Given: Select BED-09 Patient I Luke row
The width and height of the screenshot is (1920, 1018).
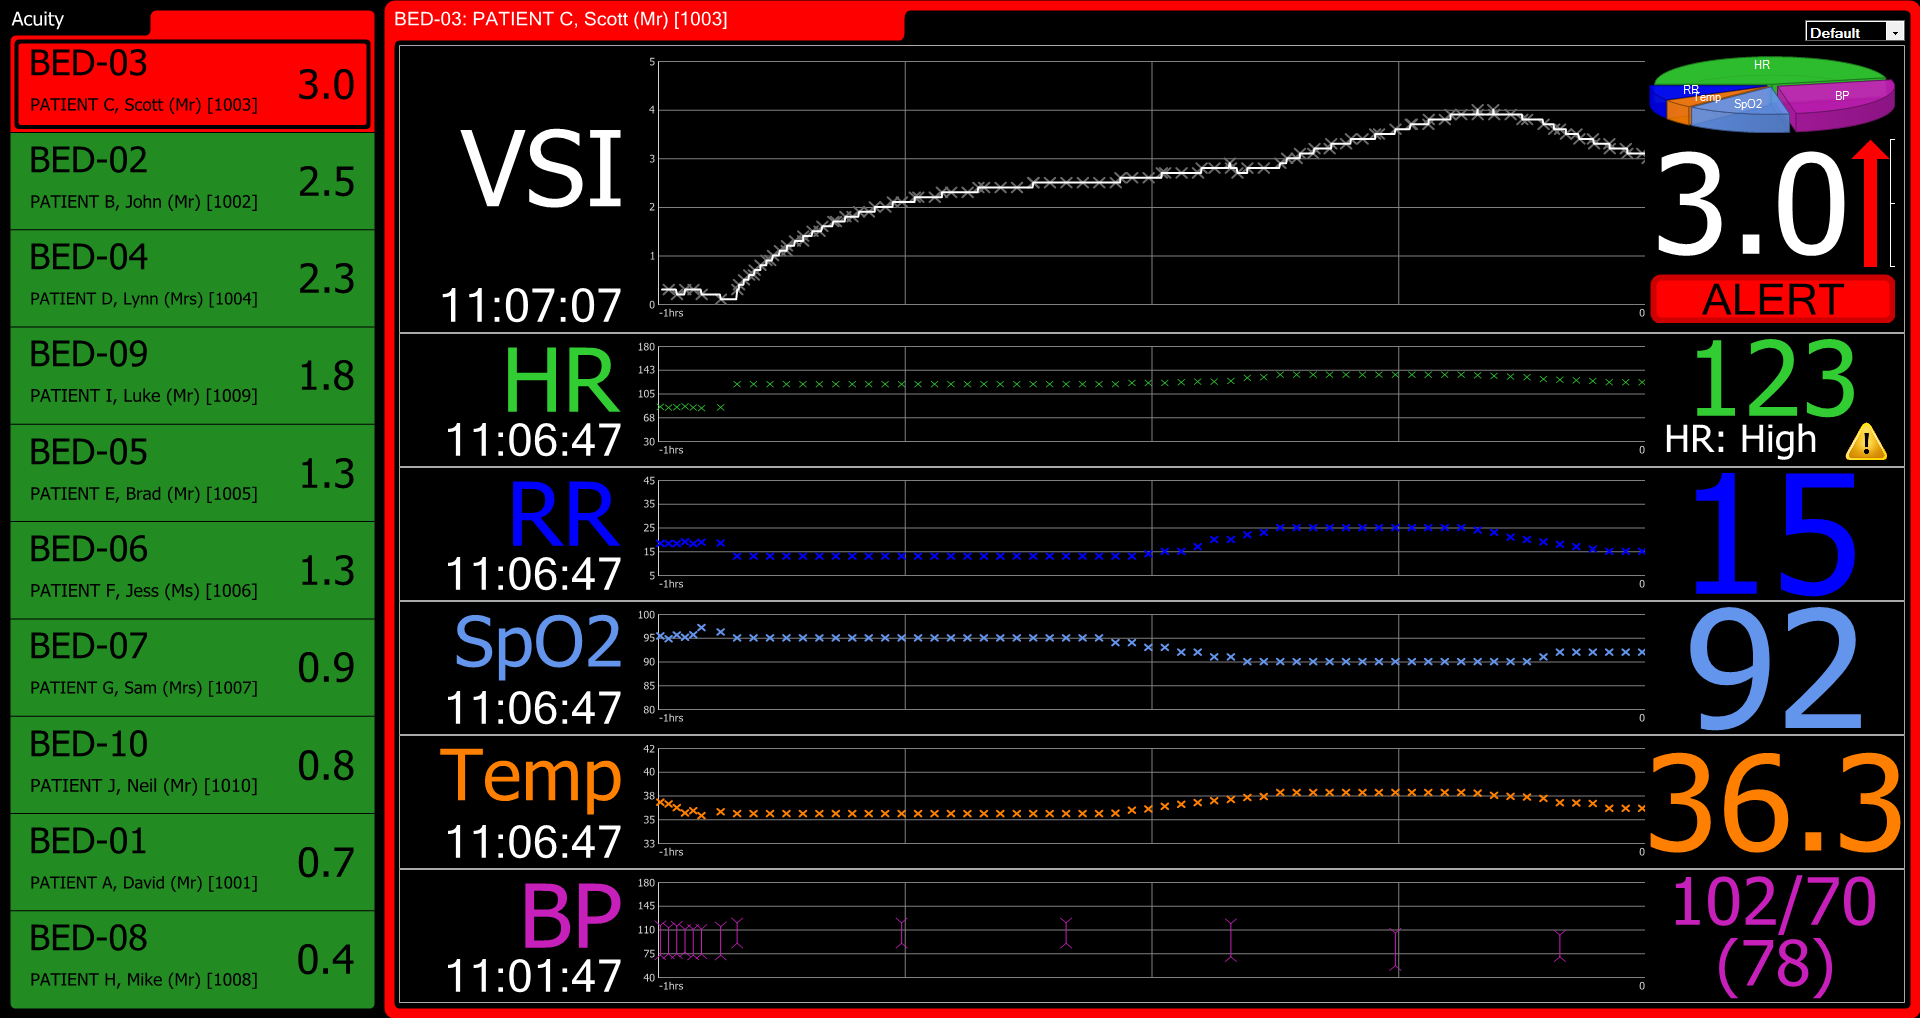Looking at the screenshot, I should (192, 375).
